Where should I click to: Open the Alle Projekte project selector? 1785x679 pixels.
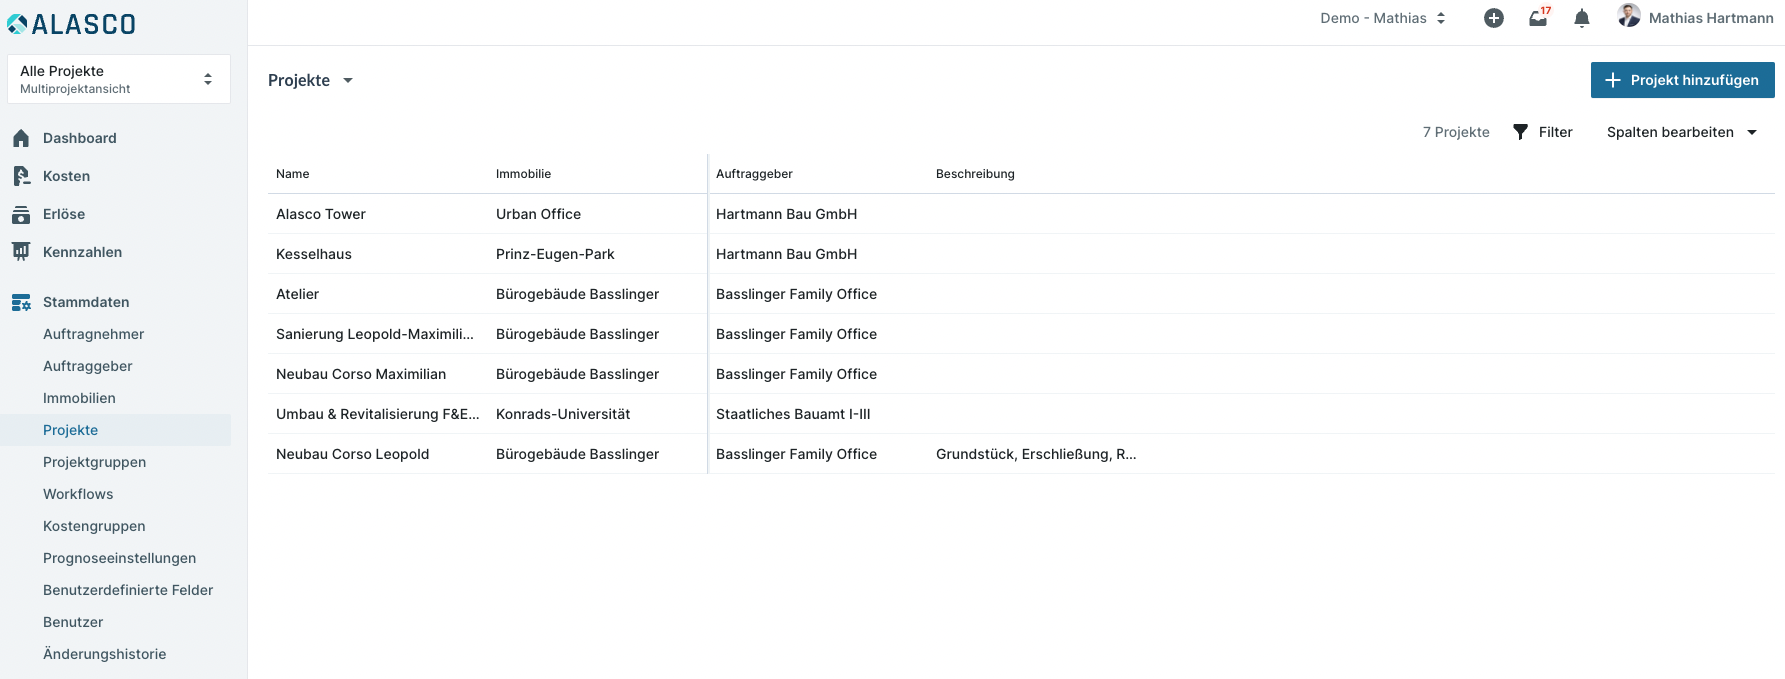tap(119, 79)
